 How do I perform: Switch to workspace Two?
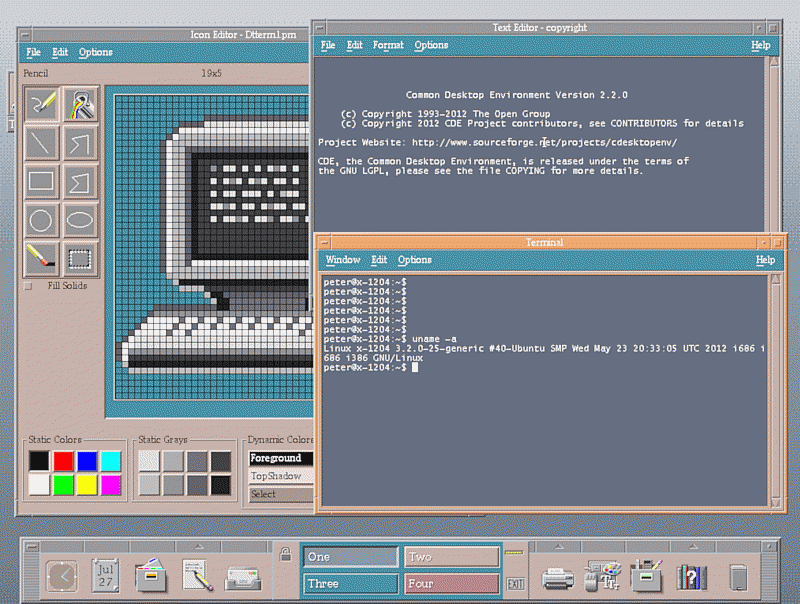pyautogui.click(x=452, y=557)
